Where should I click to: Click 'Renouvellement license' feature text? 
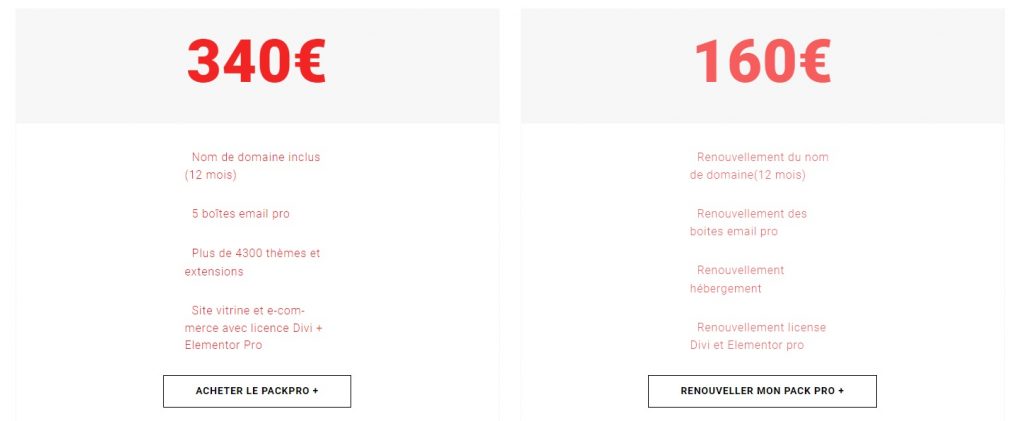[x=761, y=328]
